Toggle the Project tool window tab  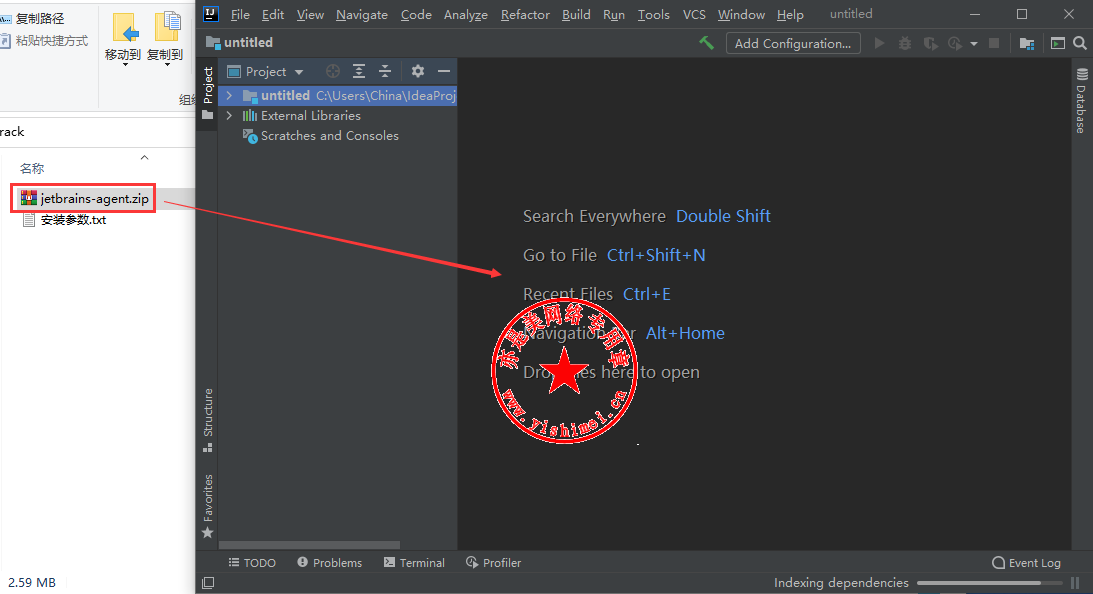pyautogui.click(x=208, y=93)
